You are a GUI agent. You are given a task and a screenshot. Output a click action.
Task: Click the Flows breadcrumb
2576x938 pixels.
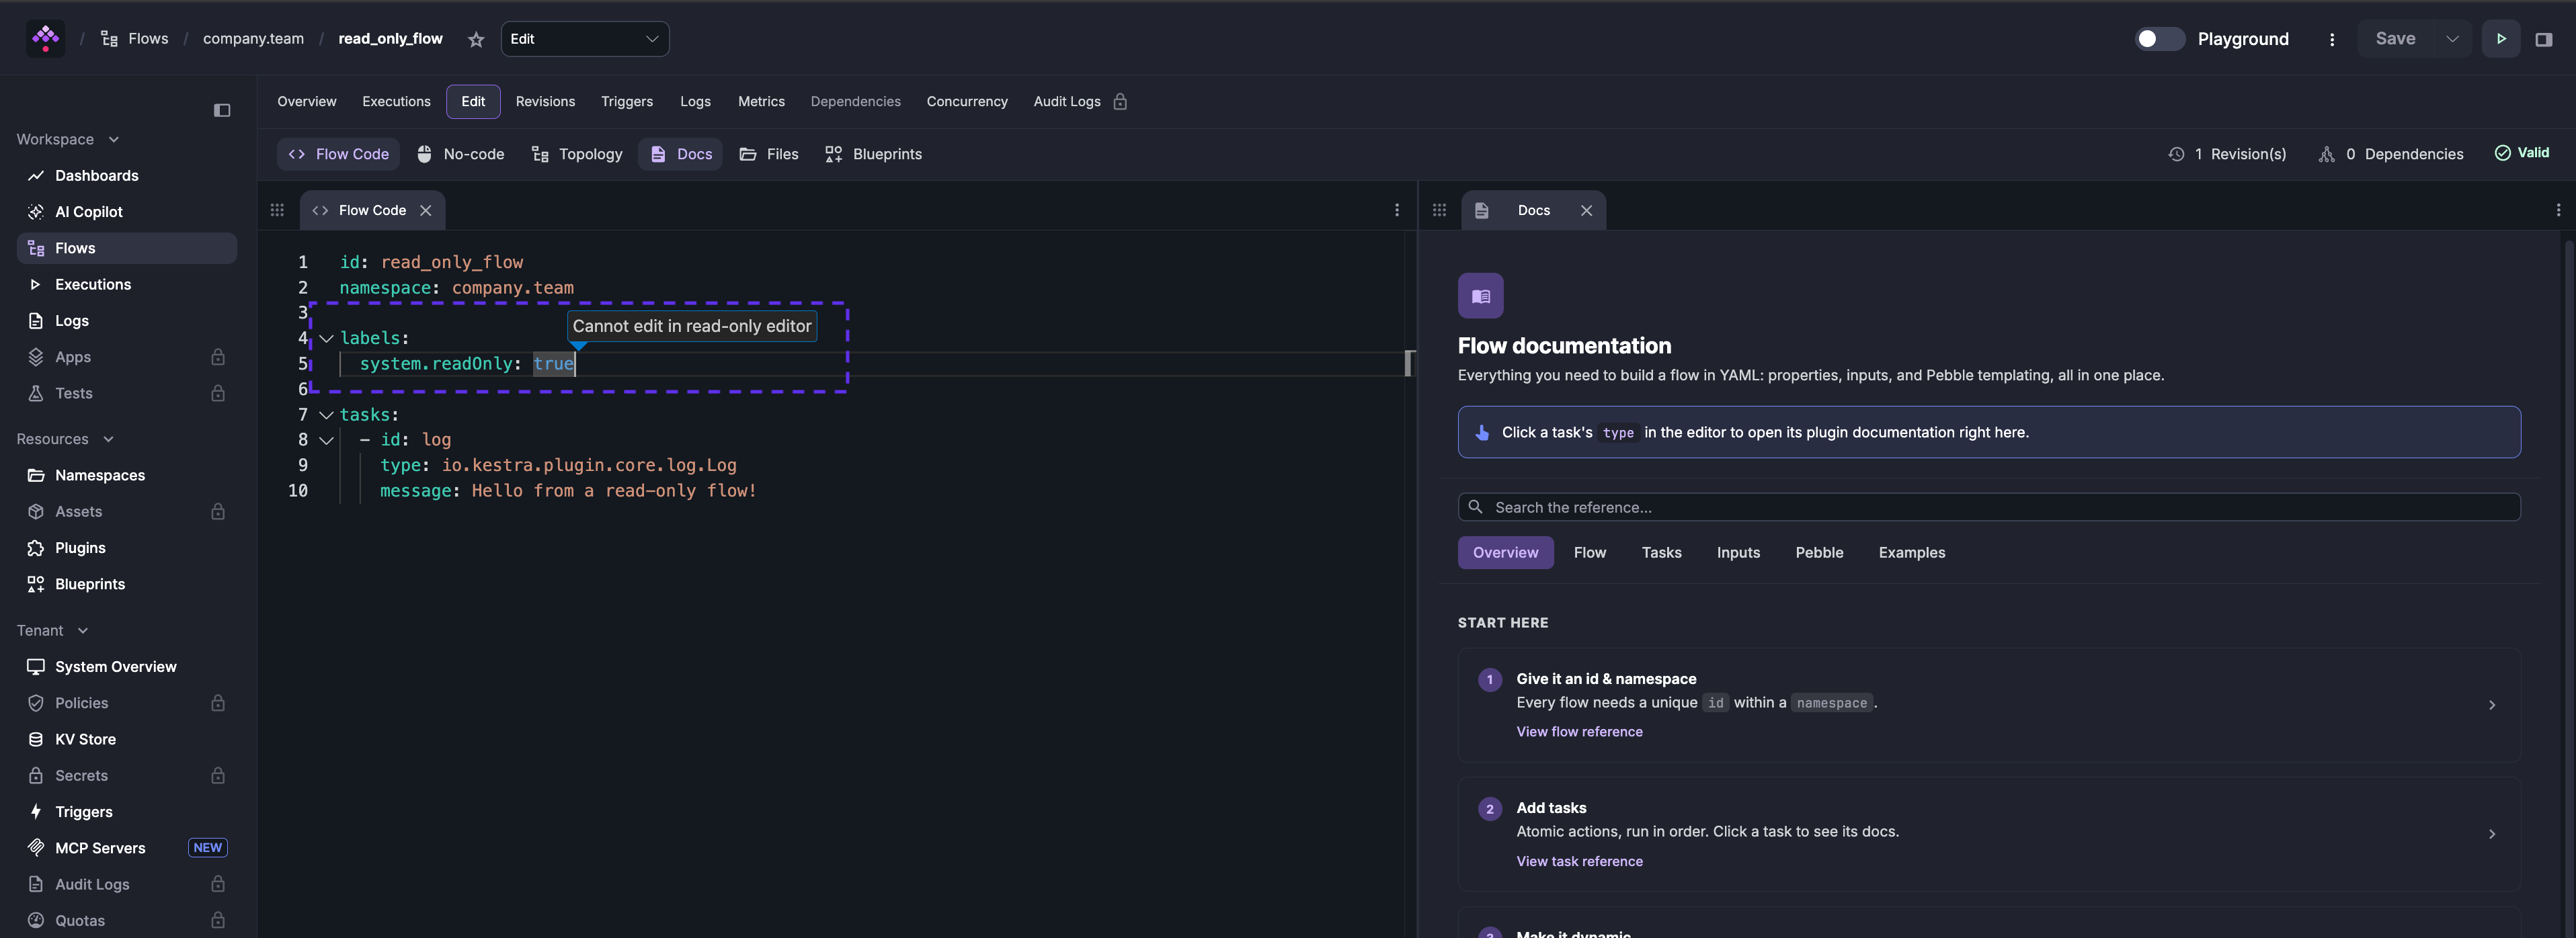[135, 39]
